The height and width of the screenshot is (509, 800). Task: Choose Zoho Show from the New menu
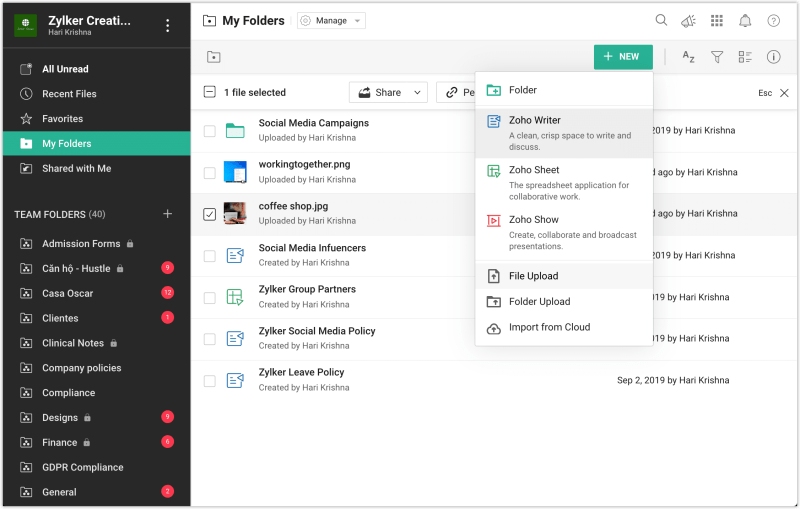coord(564,232)
